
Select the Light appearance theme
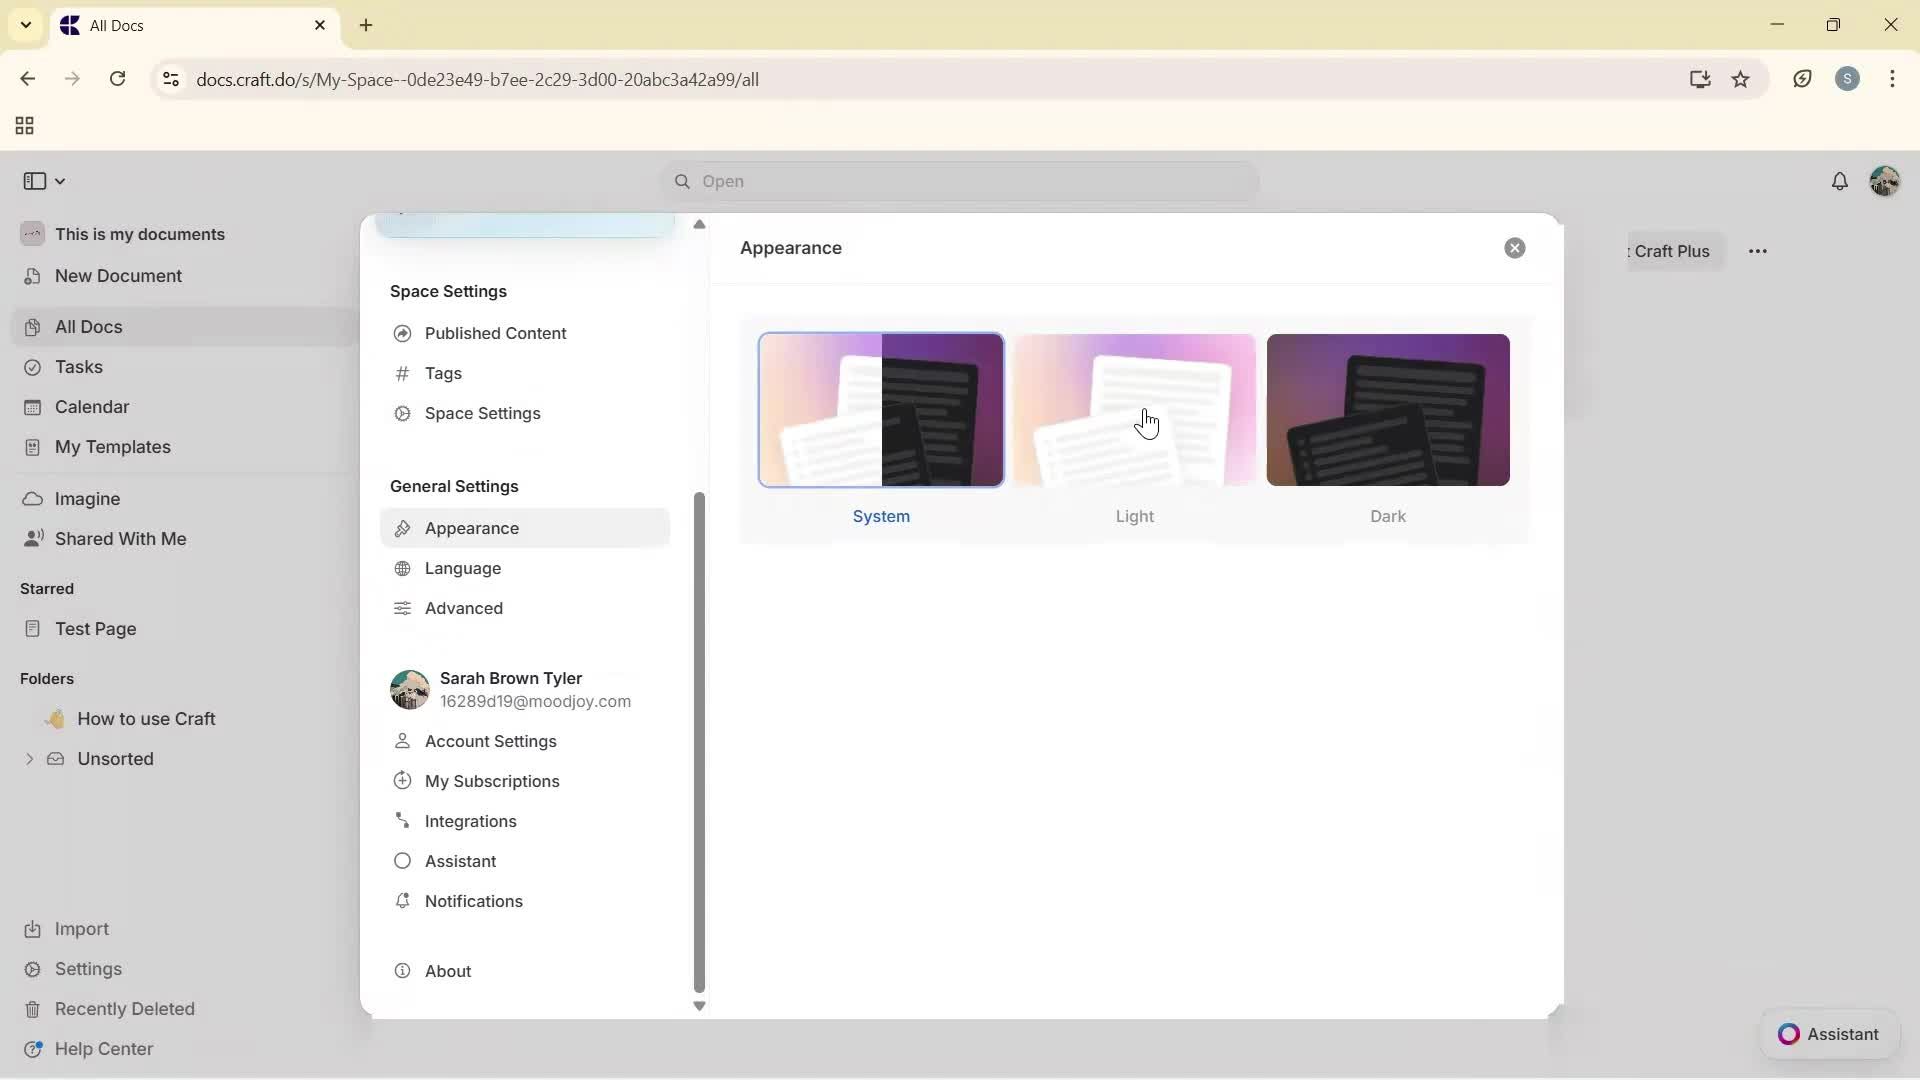[1134, 410]
